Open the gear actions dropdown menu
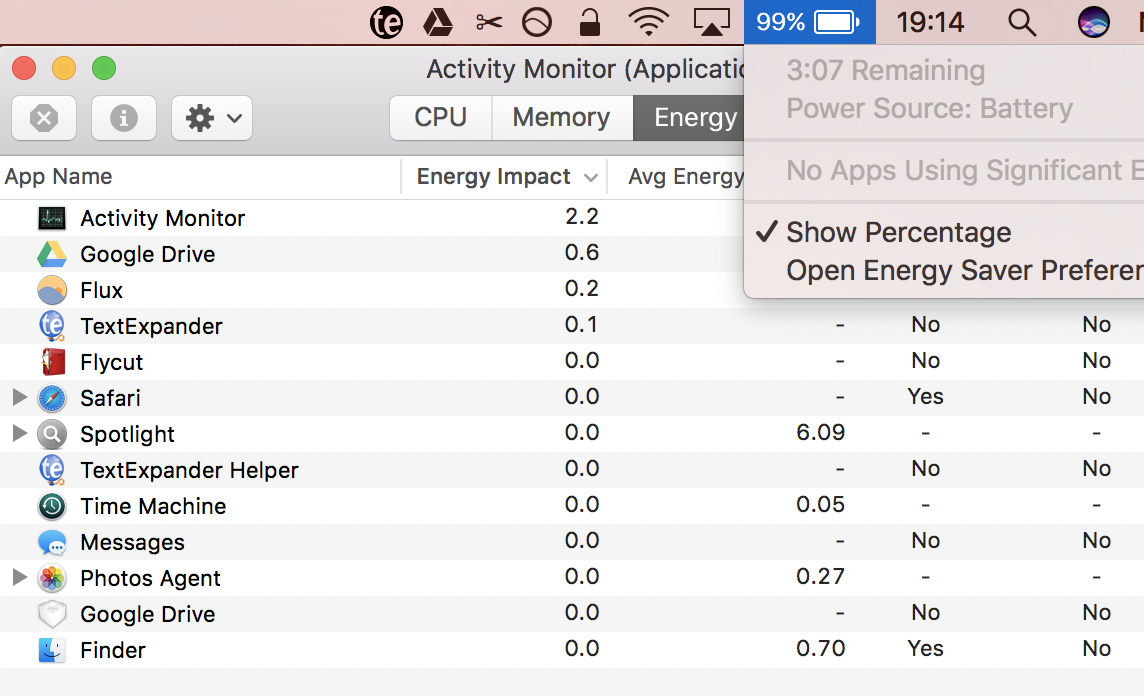This screenshot has height=696, width=1144. tap(212, 118)
